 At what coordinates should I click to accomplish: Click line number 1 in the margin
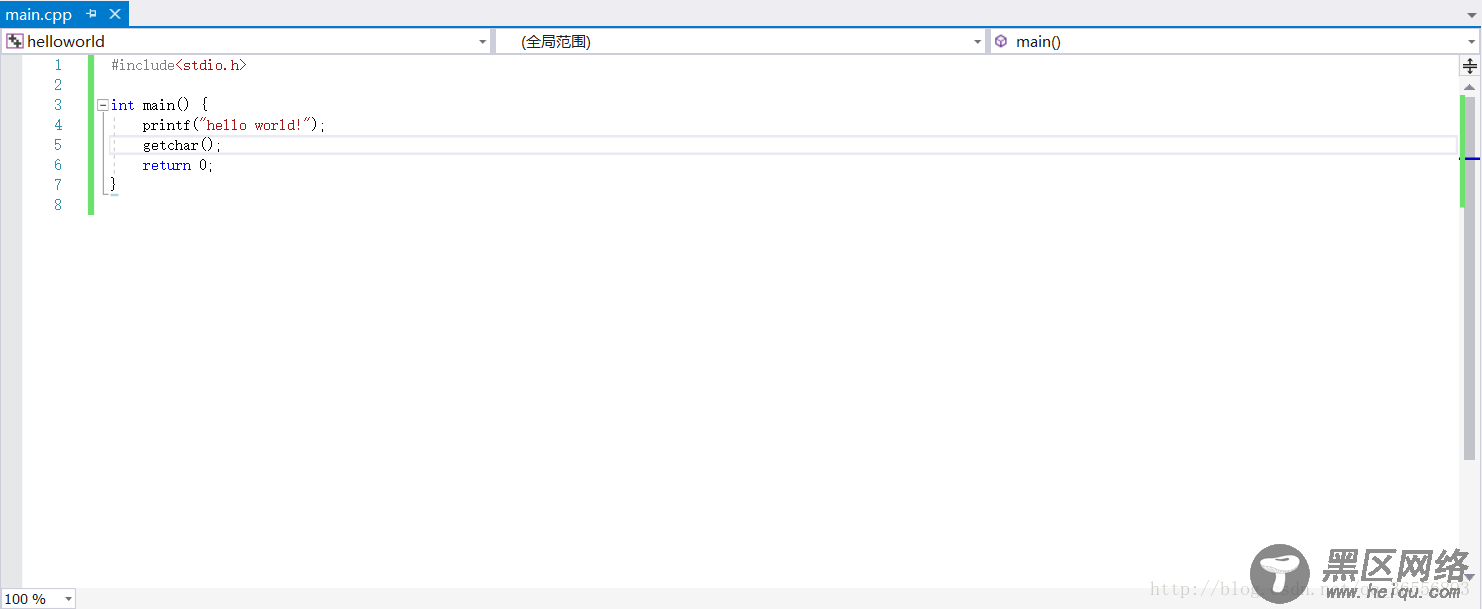tap(58, 65)
